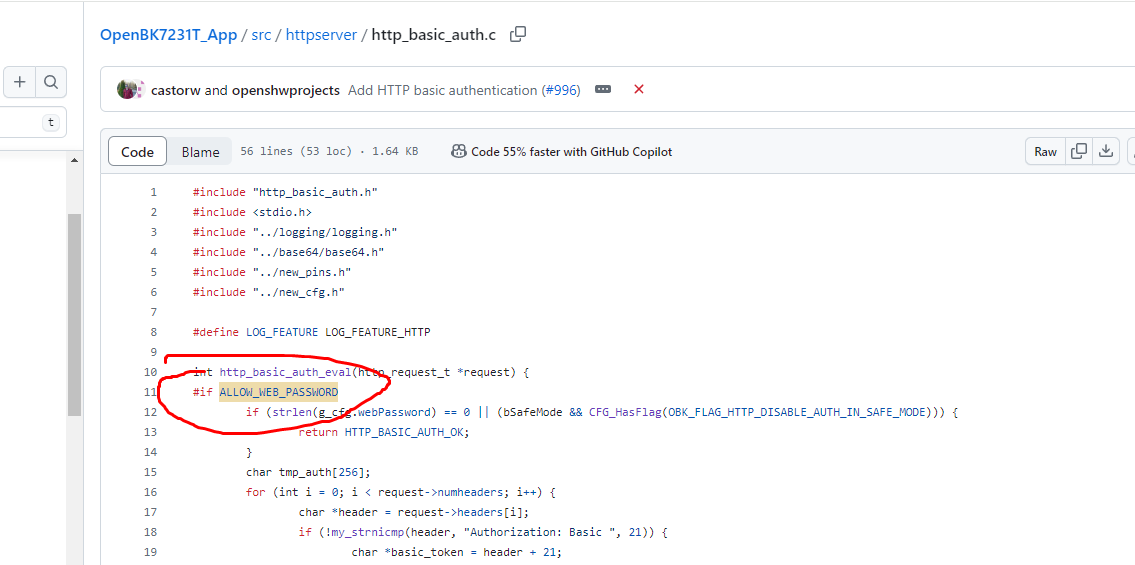Open the file search magnifier icon

(x=51, y=82)
